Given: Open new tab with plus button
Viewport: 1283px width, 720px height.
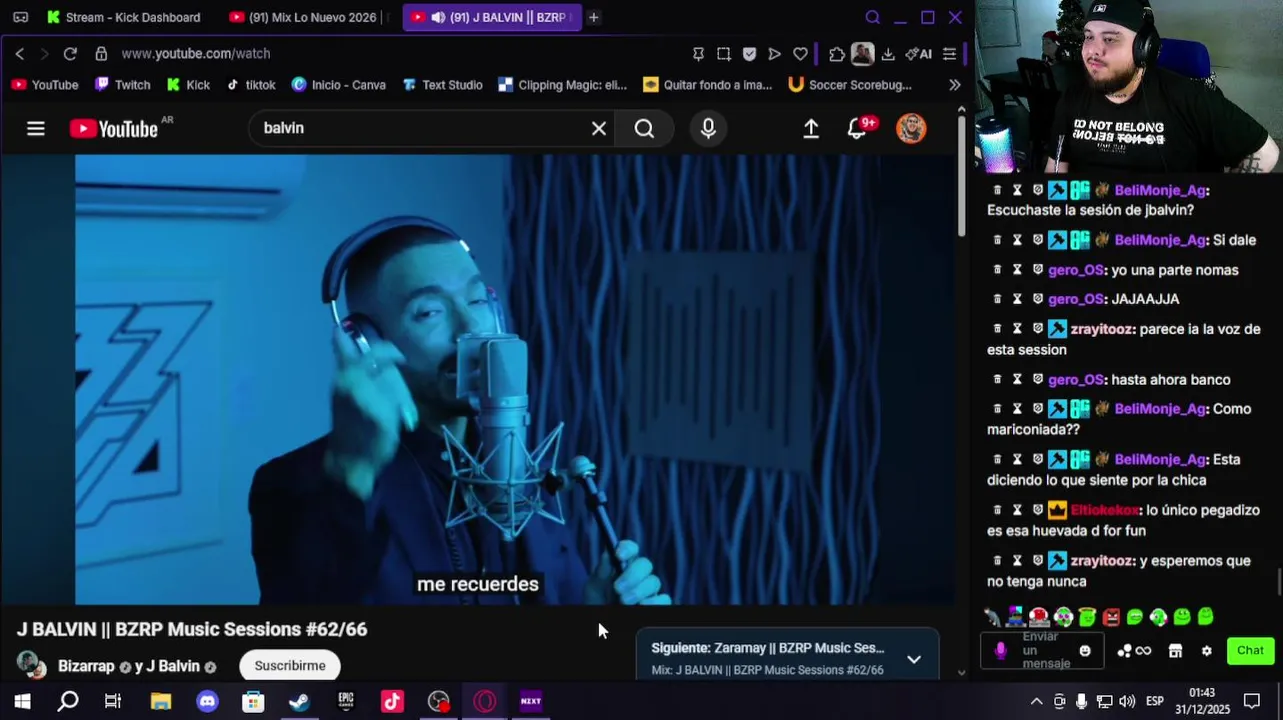Looking at the screenshot, I should [x=593, y=17].
